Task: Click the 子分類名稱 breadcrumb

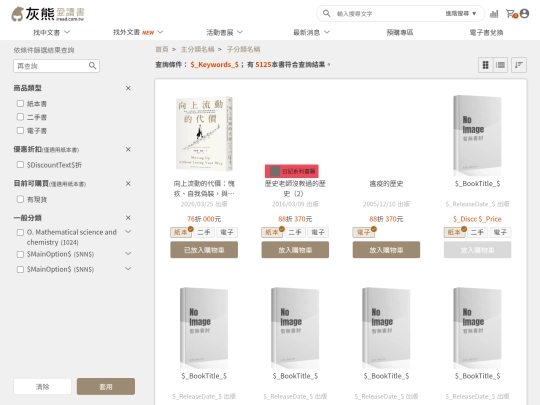Action: (243, 49)
